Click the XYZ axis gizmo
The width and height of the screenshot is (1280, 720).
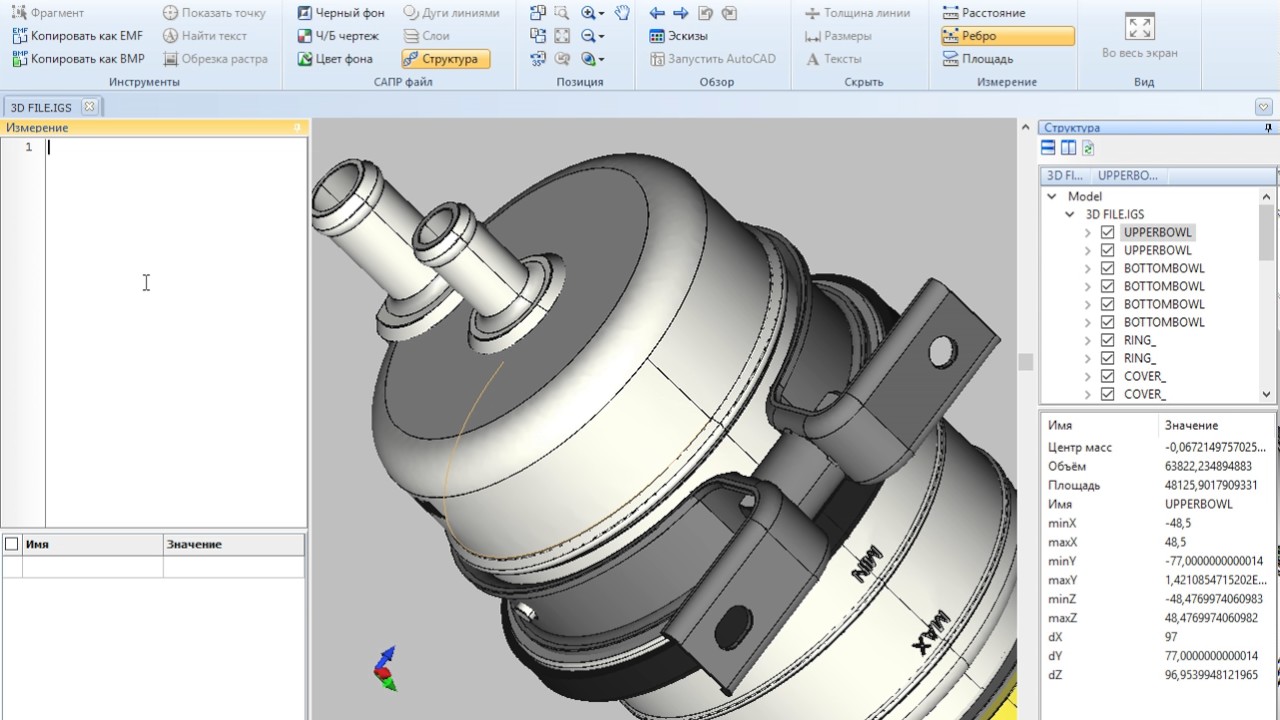(385, 669)
